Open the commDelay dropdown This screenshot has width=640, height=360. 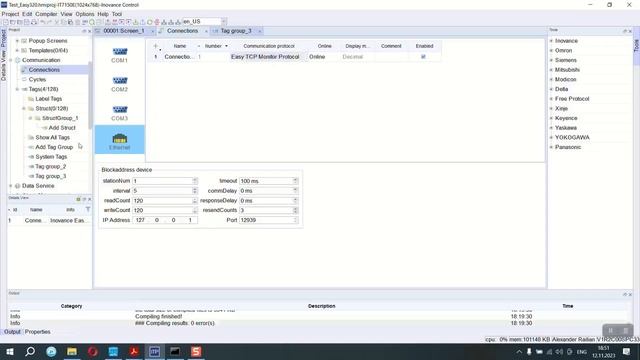click(295, 191)
